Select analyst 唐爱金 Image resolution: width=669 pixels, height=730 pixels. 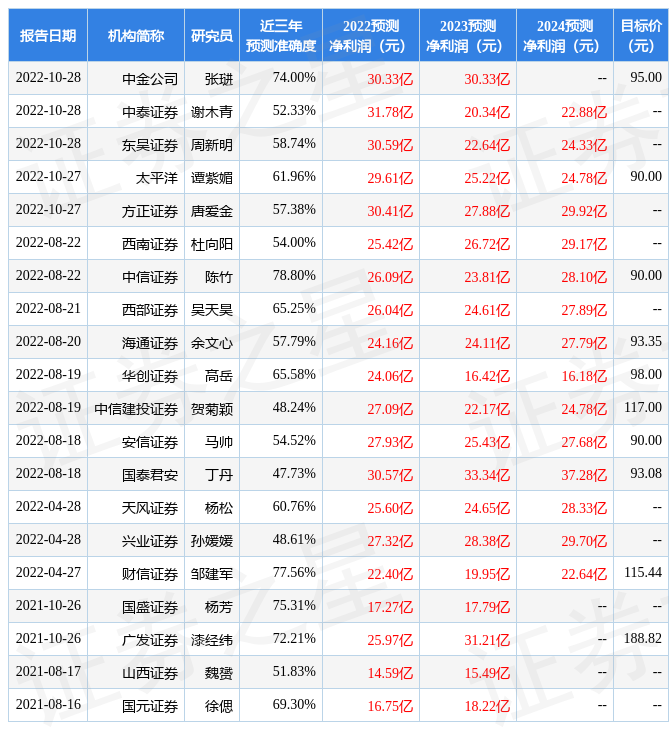click(x=212, y=211)
